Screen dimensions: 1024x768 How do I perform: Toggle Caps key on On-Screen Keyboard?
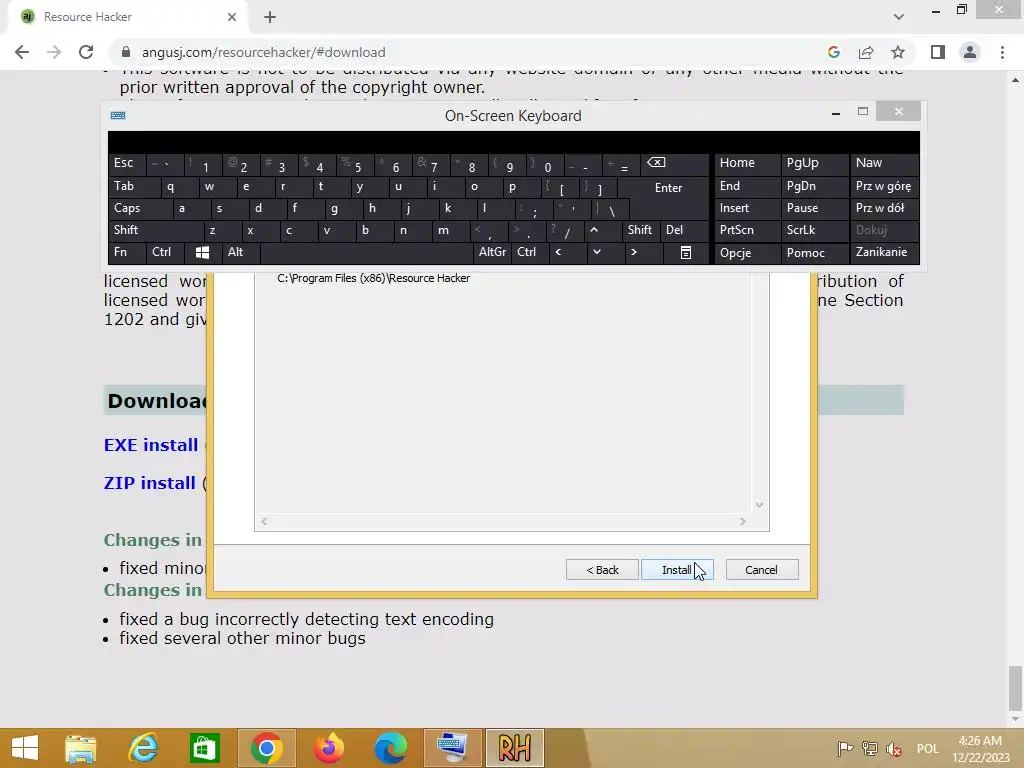141,208
